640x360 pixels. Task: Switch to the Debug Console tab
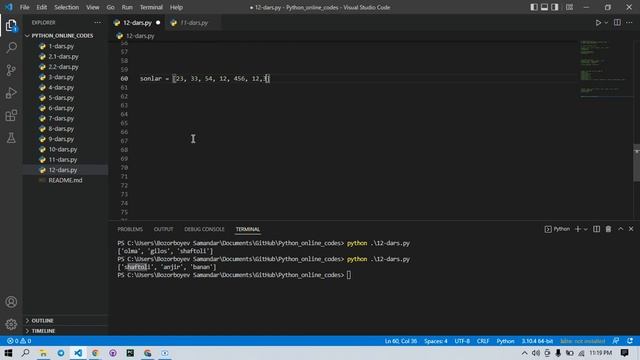pyautogui.click(x=204, y=229)
